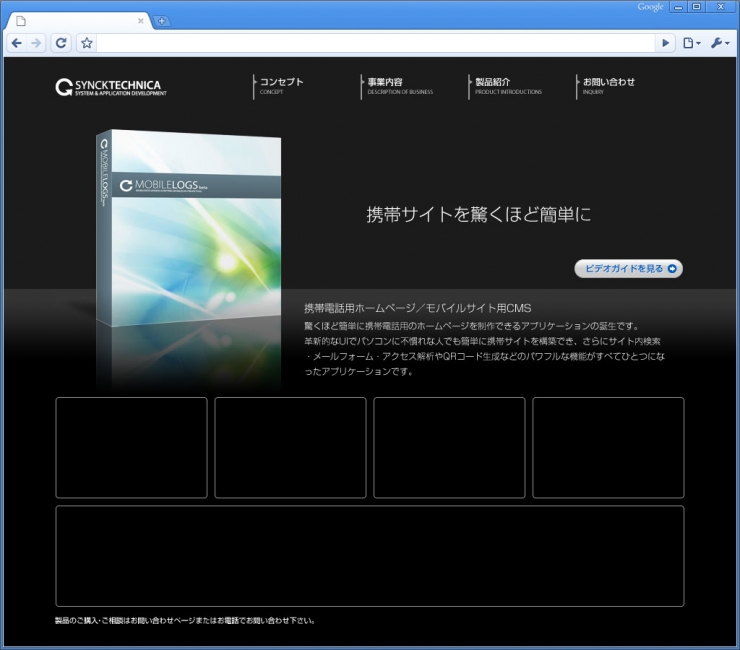The height and width of the screenshot is (650, 740).
Task: Click the first empty panel box
Action: click(131, 447)
